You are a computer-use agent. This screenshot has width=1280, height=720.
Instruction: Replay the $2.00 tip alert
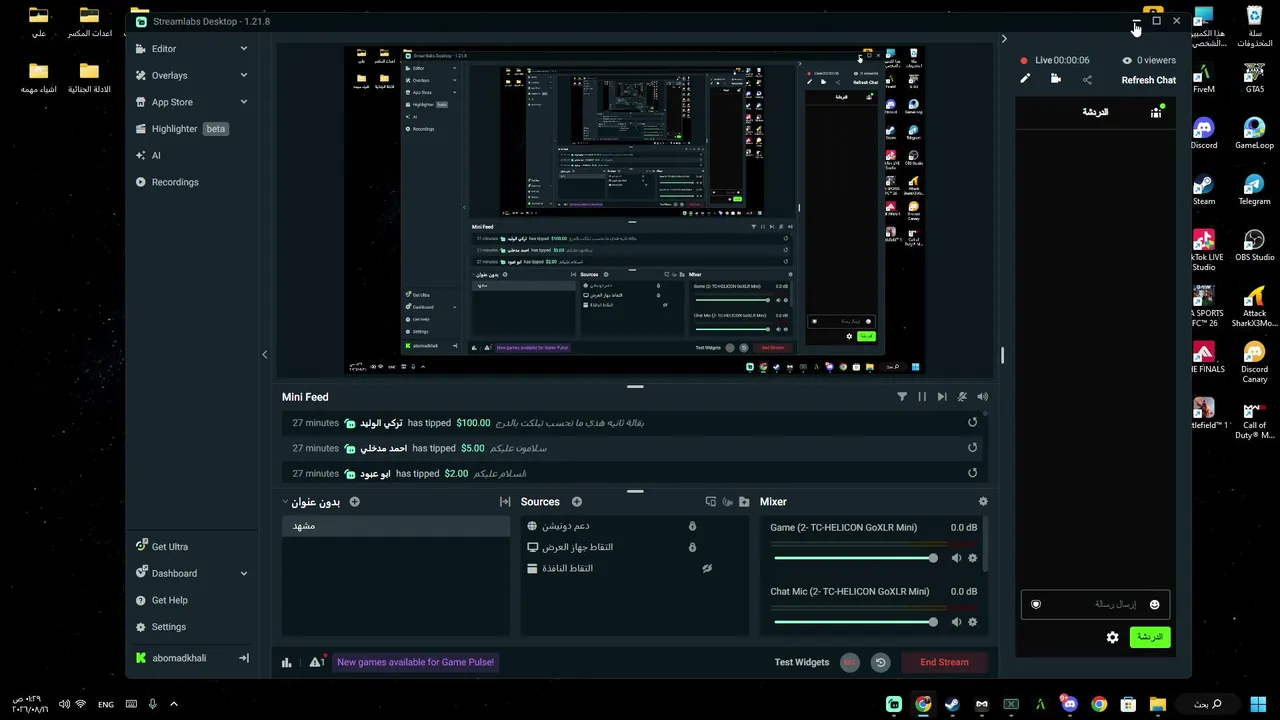(x=972, y=473)
